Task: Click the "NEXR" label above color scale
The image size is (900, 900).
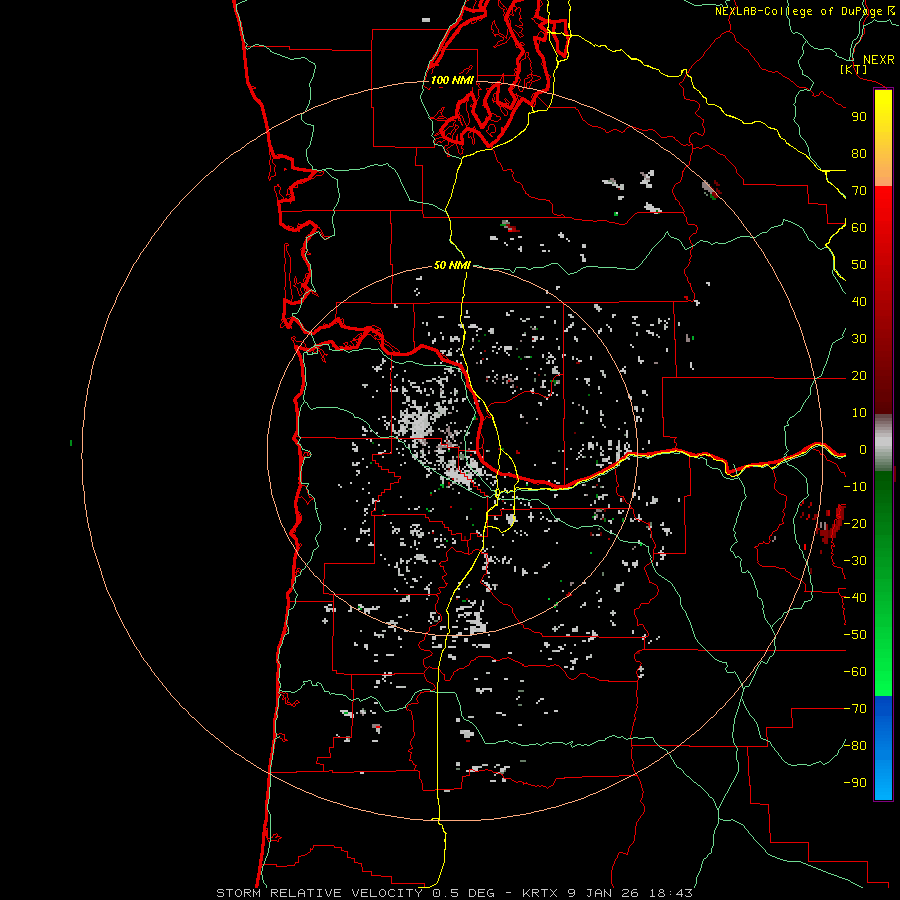Action: coord(879,60)
